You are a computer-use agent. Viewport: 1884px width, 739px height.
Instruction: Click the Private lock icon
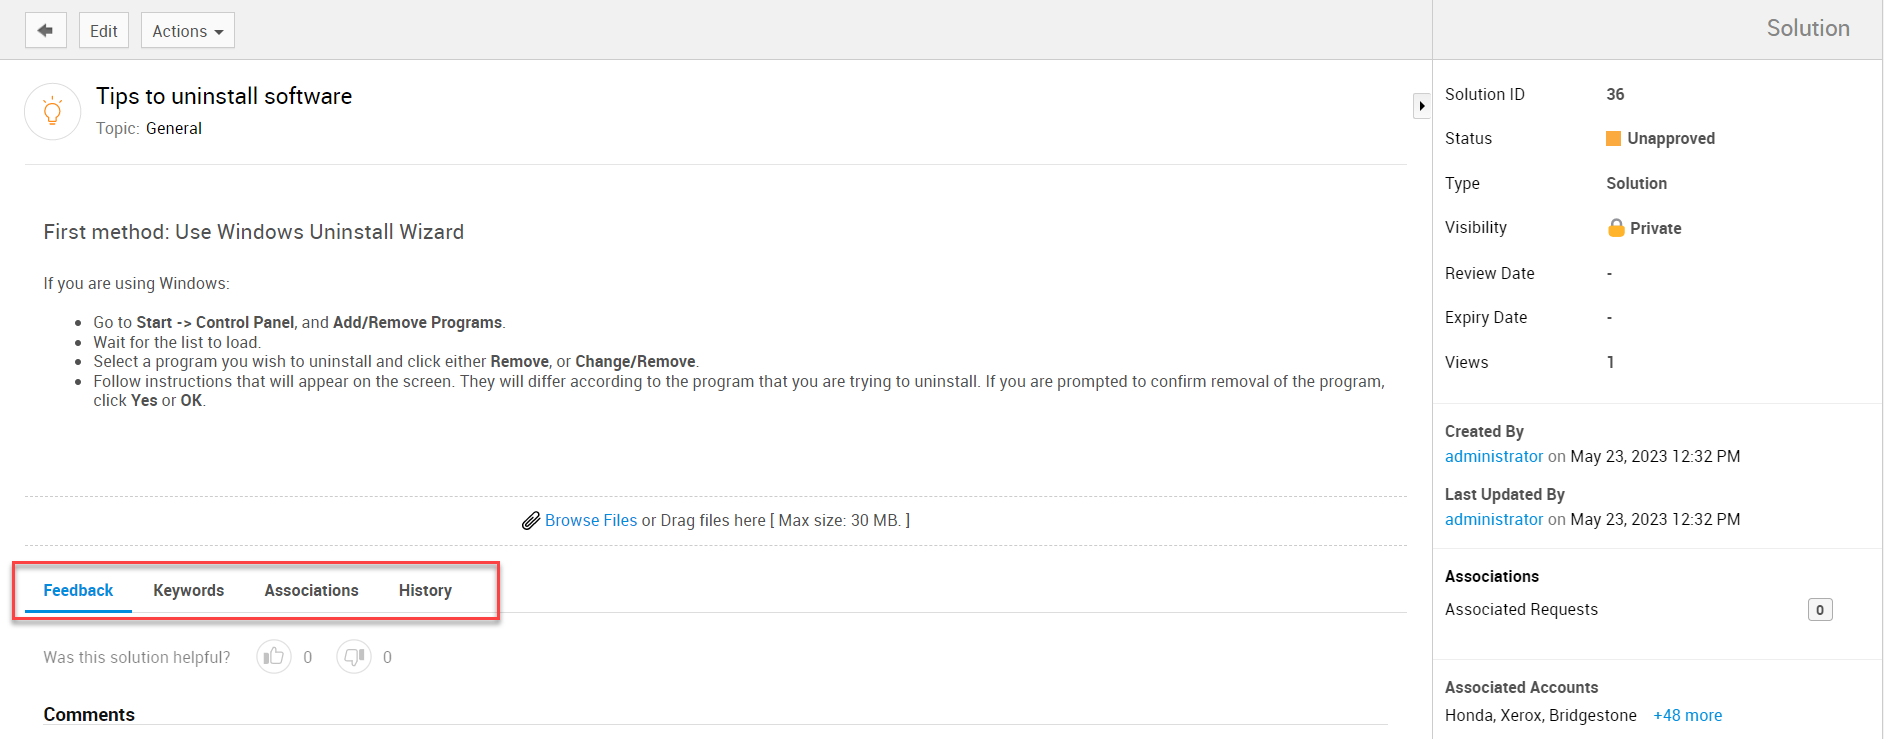1615,228
